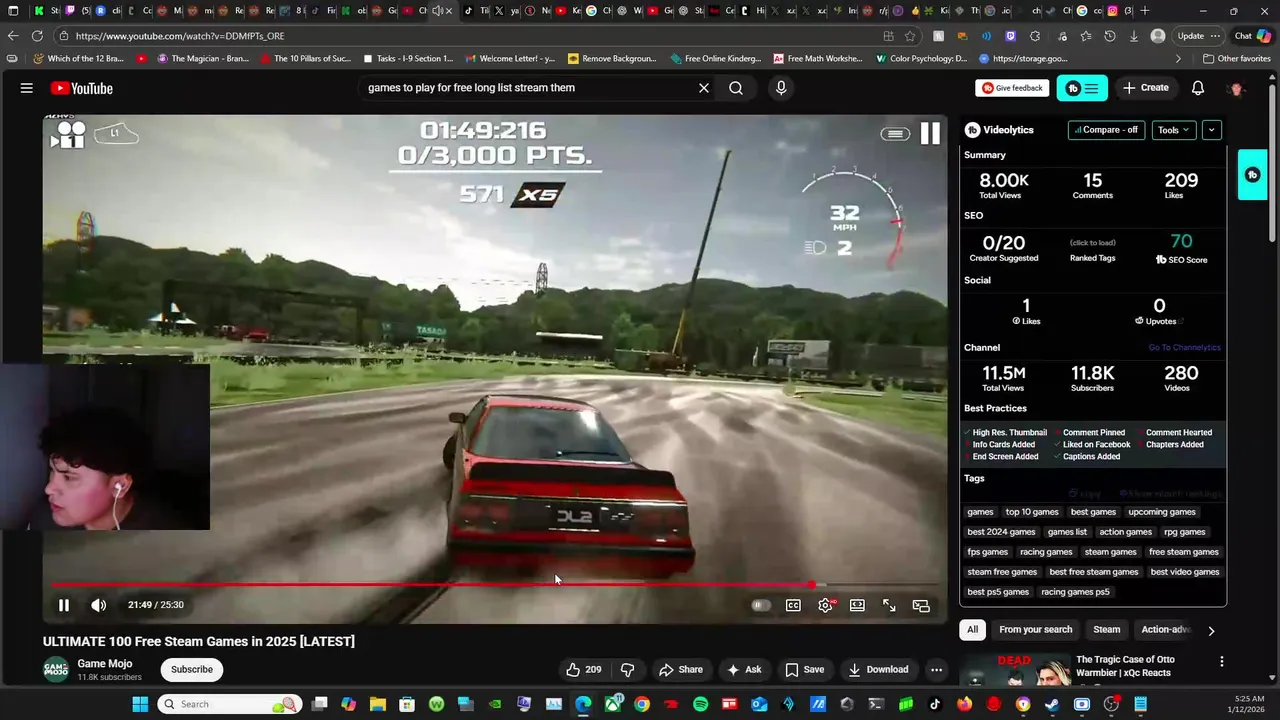This screenshot has height=720, width=1280.
Task: Open YouTube notifications bell
Action: pos(1197,88)
